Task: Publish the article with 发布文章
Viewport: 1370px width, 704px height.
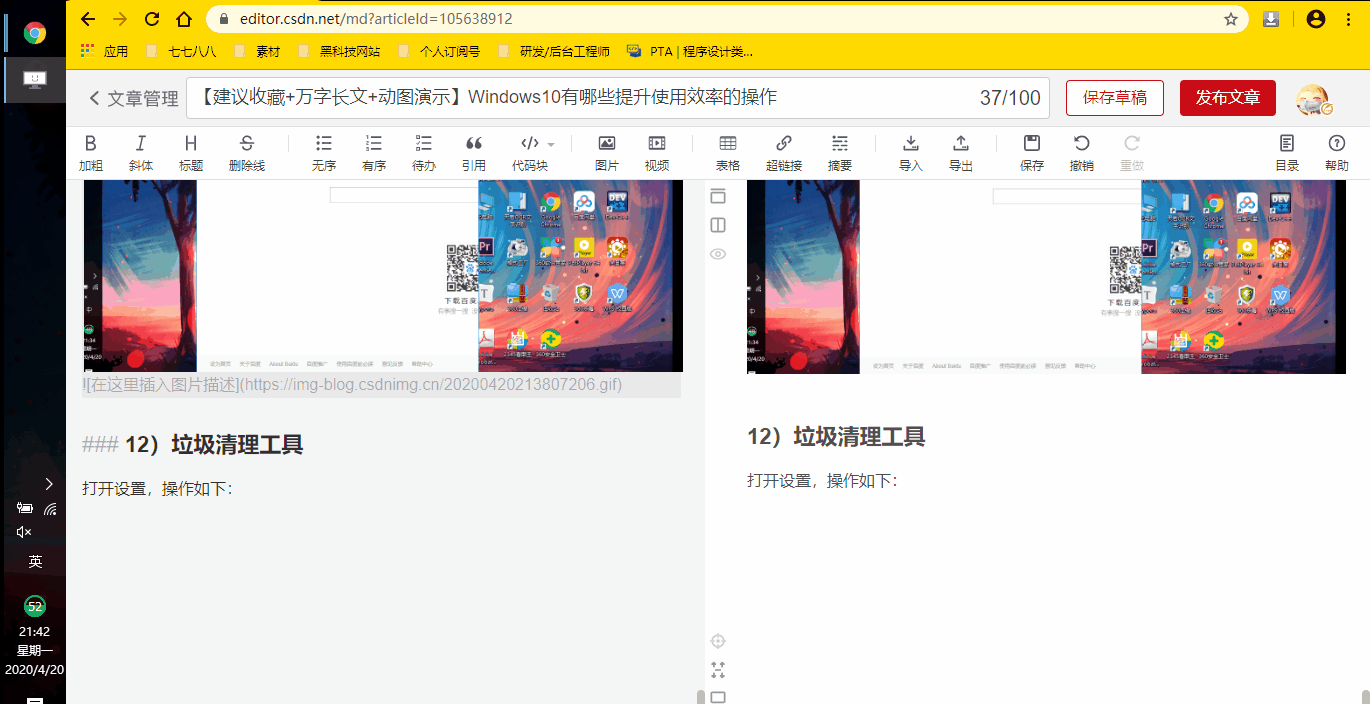Action: [1227, 97]
